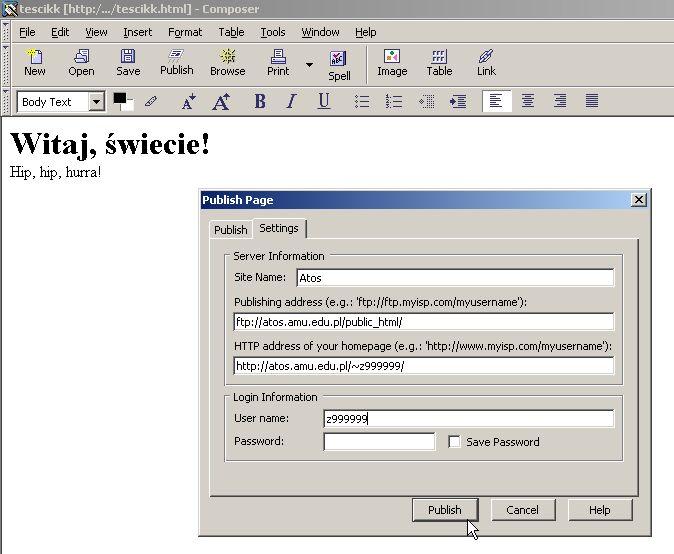Run spell check with the Spell icon

tap(339, 66)
